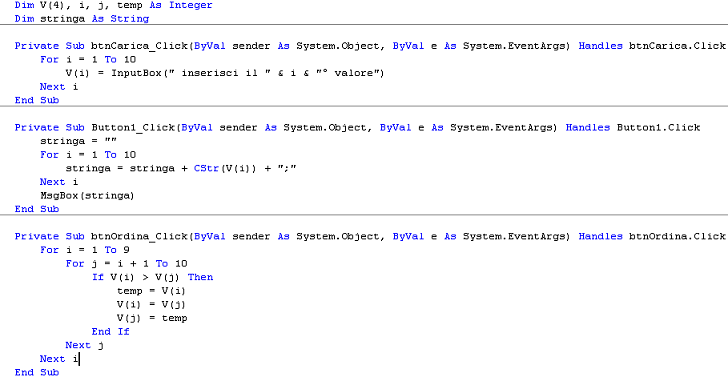This screenshot has height=377, width=728.
Task: Click "btnCarica.Click" after the Handles keyword
Action: [677, 46]
